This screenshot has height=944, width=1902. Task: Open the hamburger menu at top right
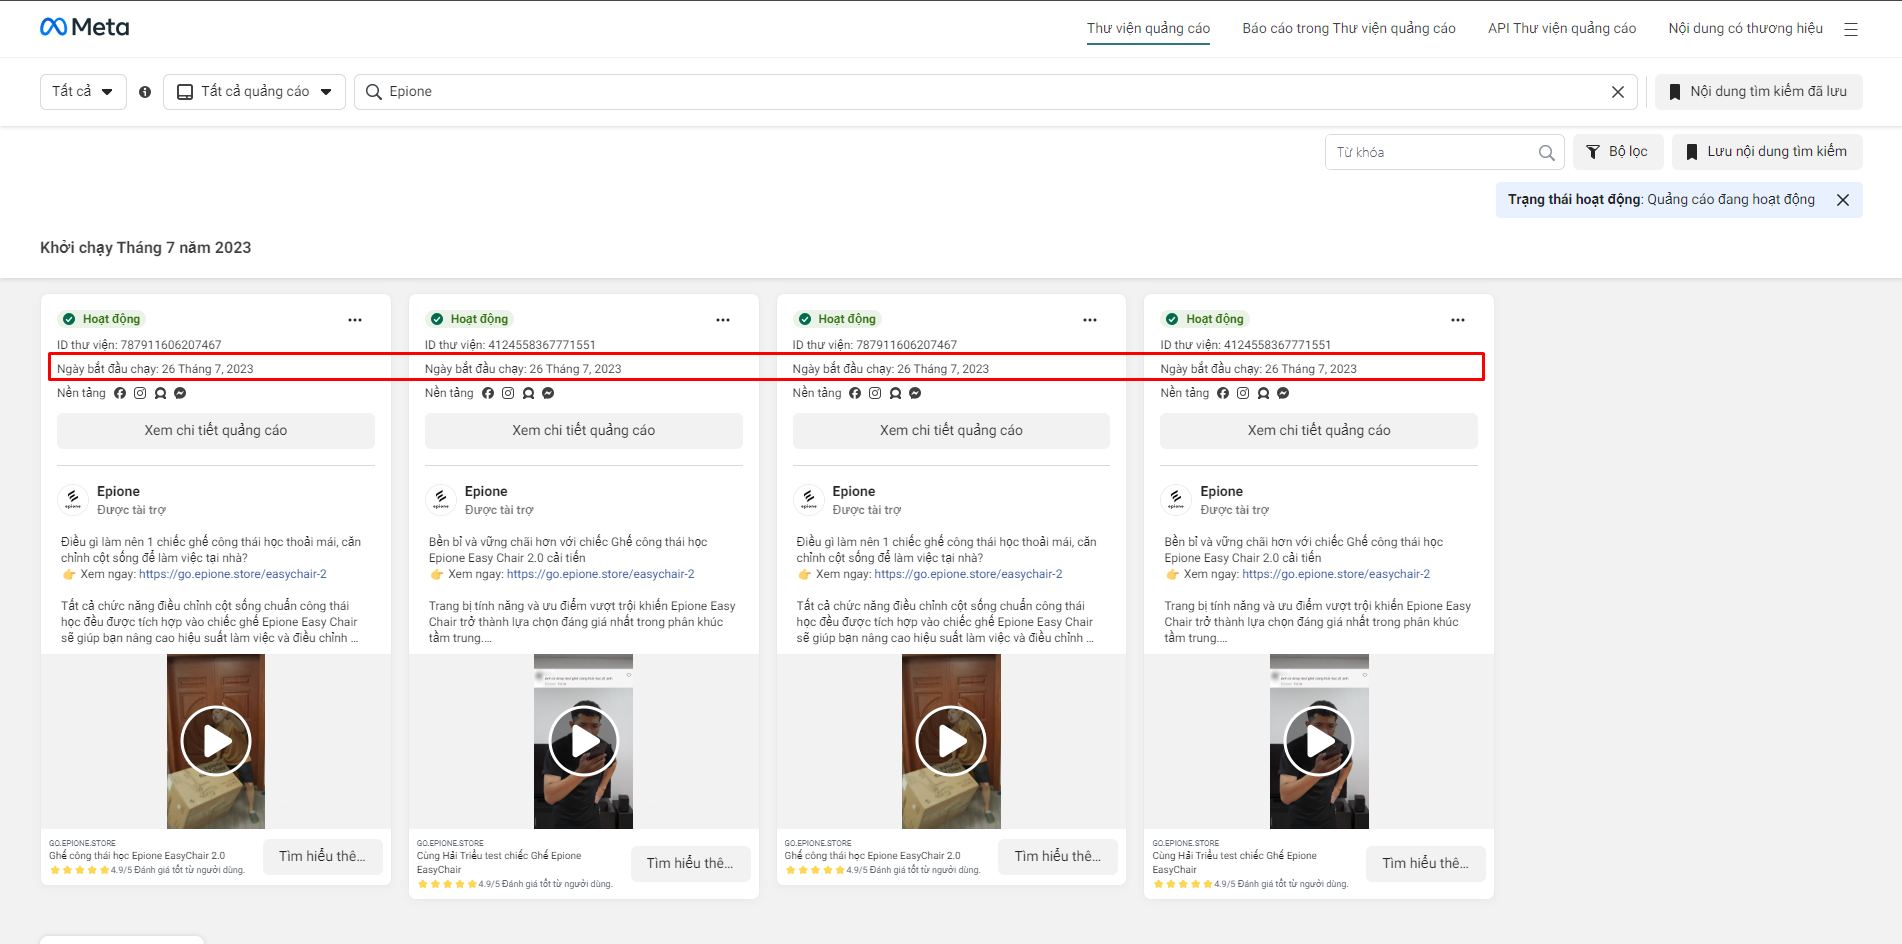click(x=1851, y=30)
